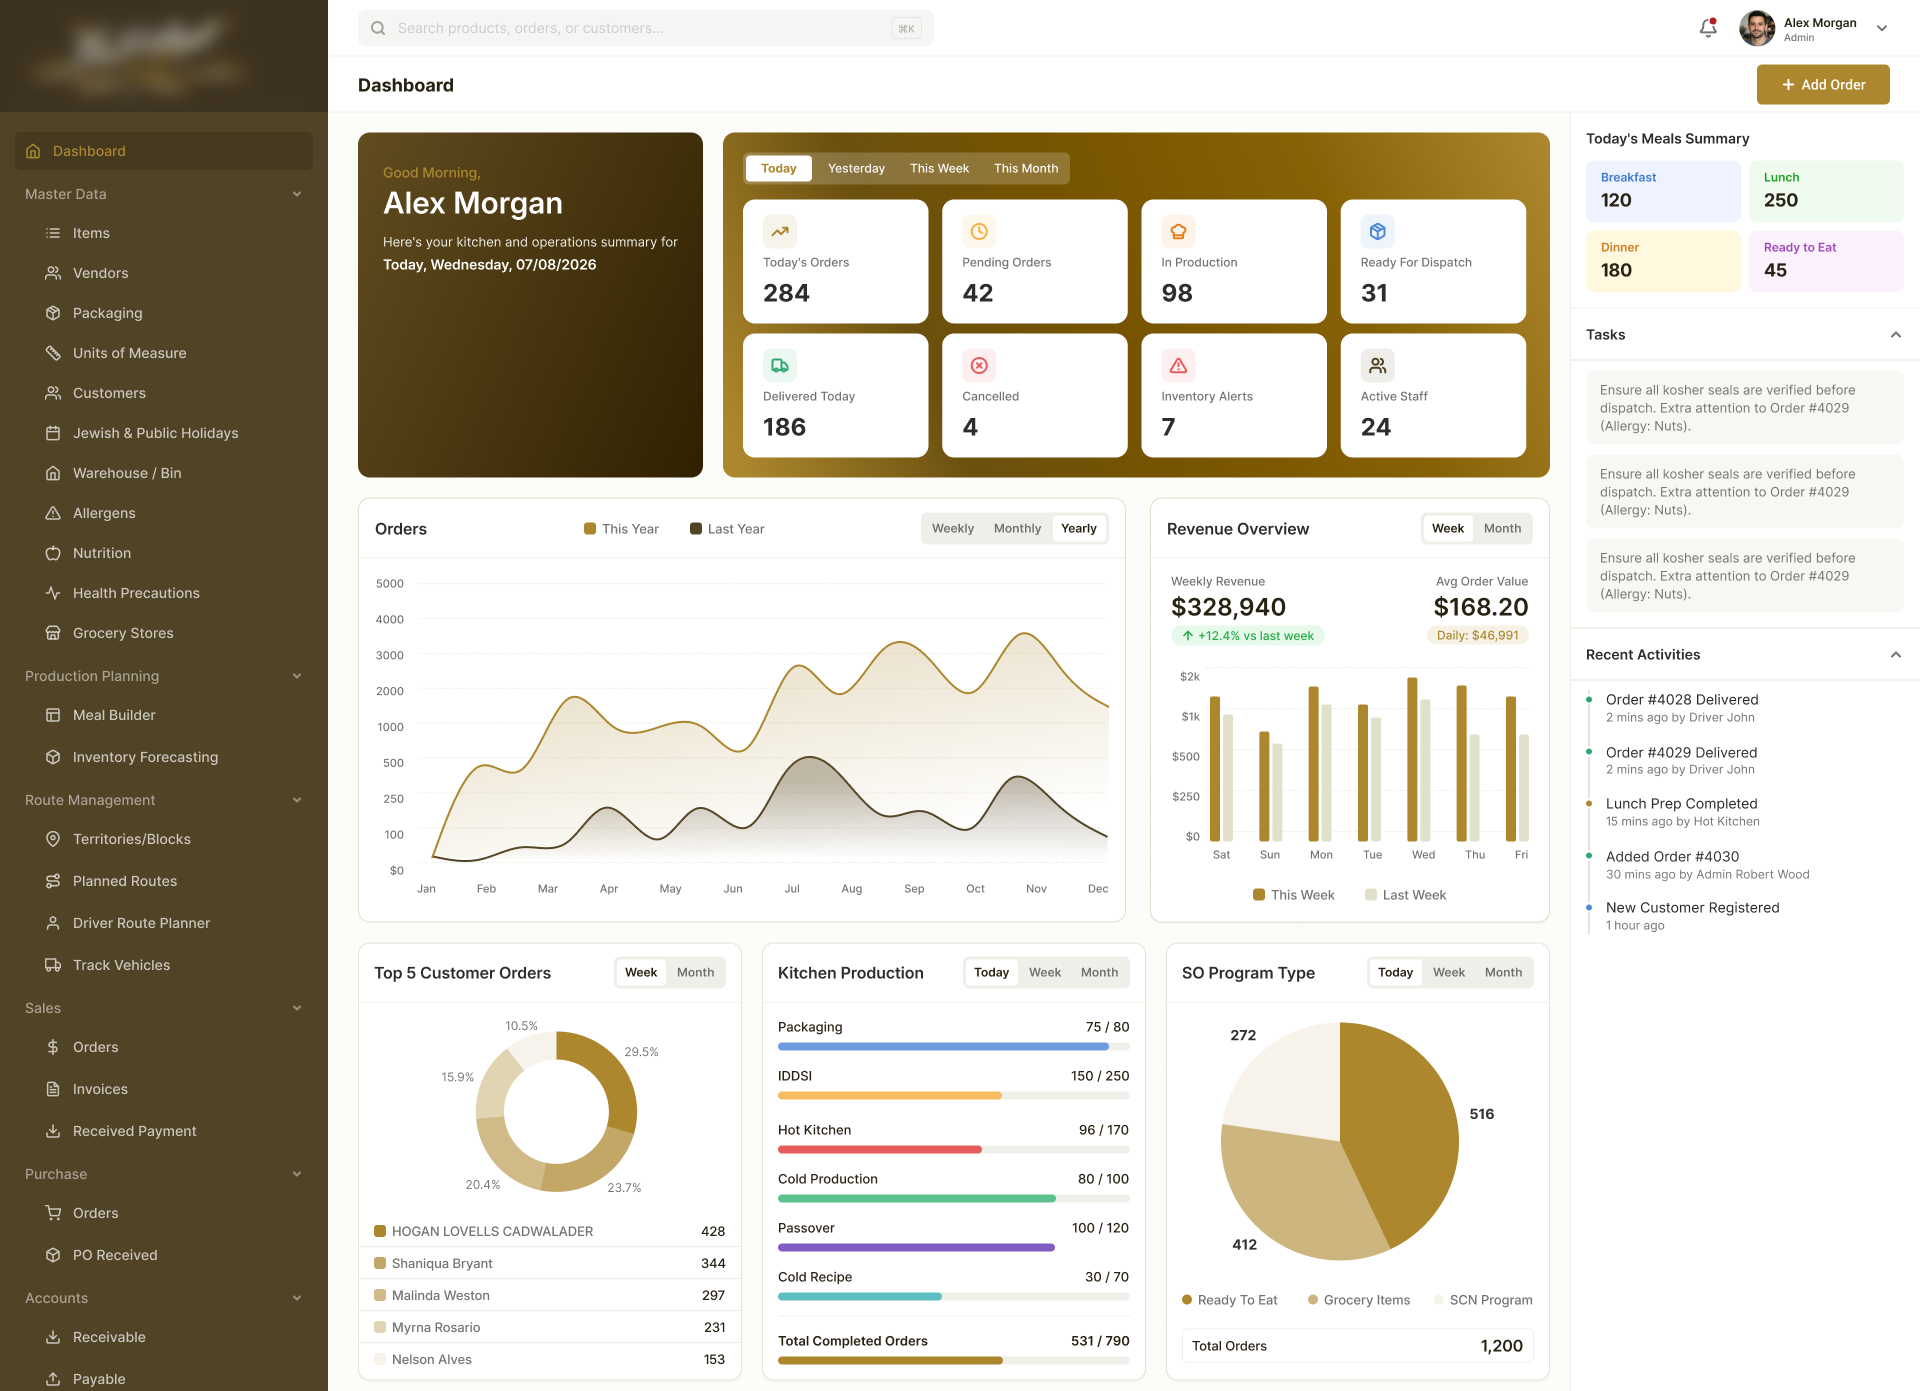Click the Cancelled orders X icon

pyautogui.click(x=979, y=365)
